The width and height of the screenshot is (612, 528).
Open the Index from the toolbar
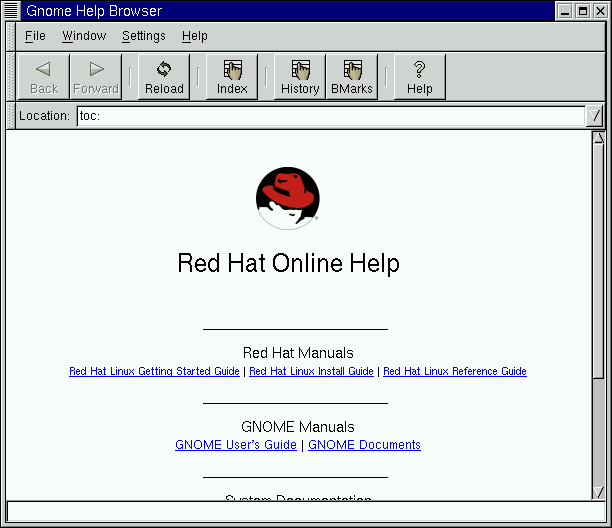click(232, 77)
